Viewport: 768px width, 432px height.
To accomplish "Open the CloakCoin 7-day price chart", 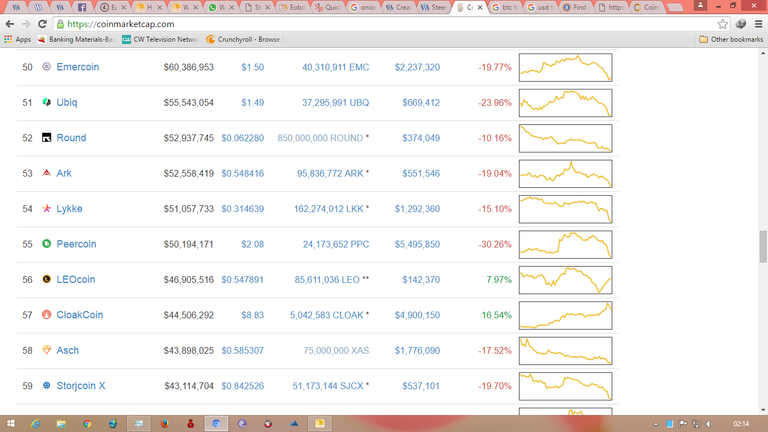I will tap(565, 315).
